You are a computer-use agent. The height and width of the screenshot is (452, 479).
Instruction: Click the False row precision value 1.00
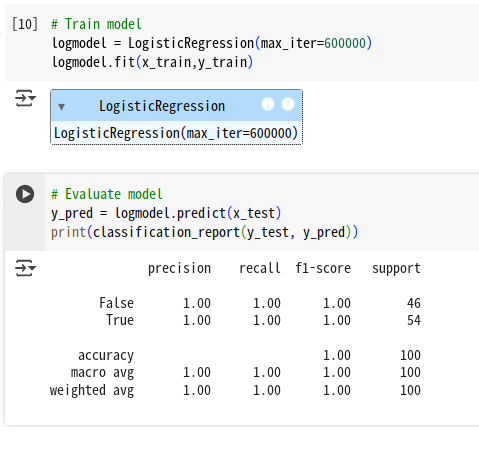tap(197, 303)
